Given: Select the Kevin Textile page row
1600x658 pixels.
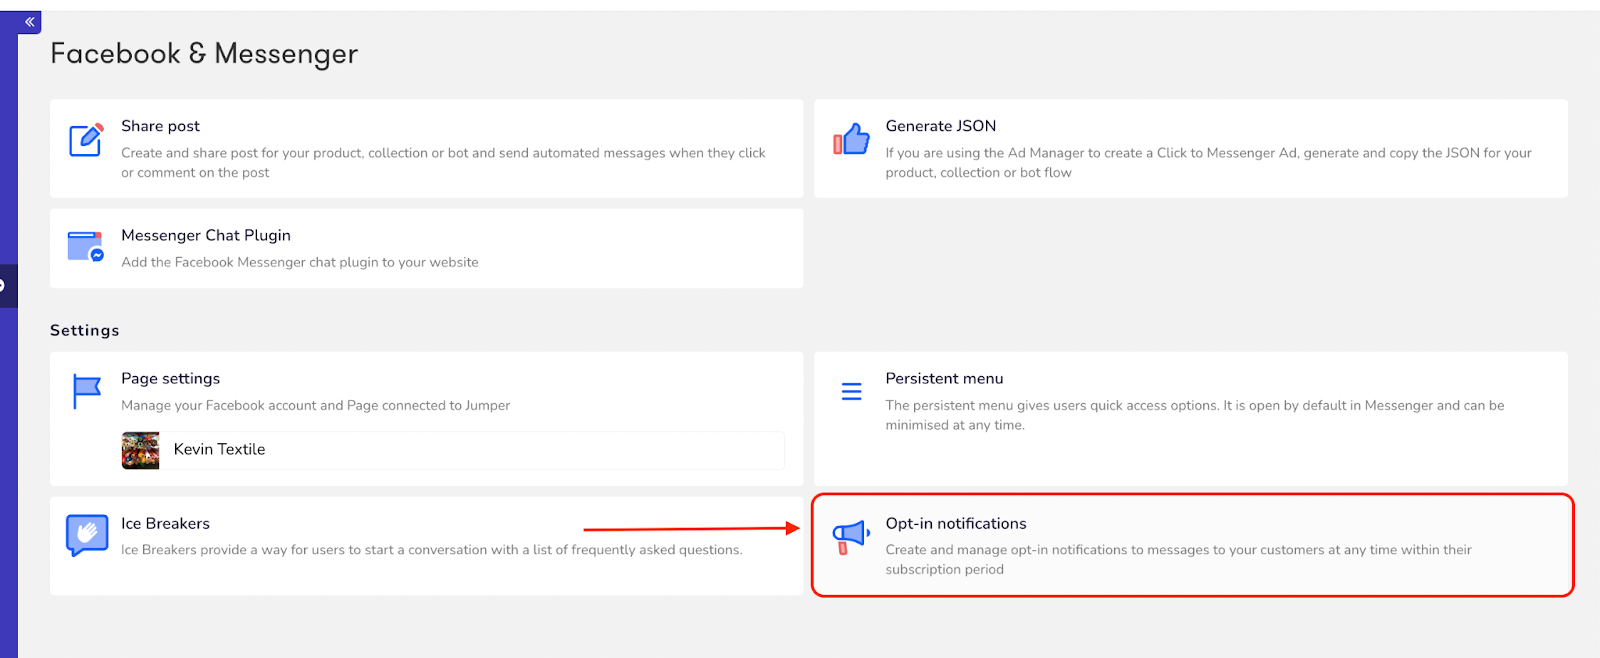Looking at the screenshot, I should coord(453,450).
